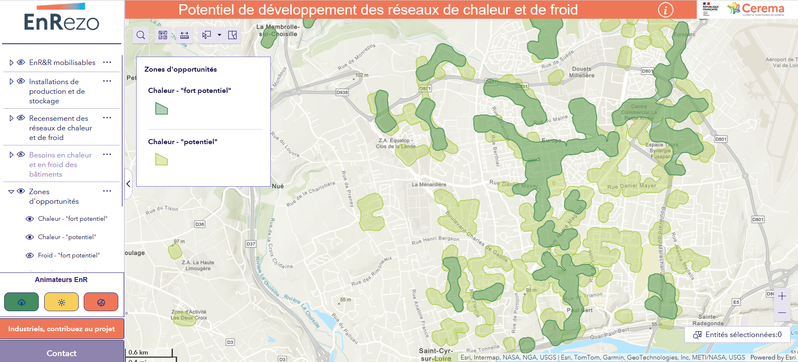Click the Animateurs EnR heading
The width and height of the screenshot is (798, 362).
click(x=61, y=280)
